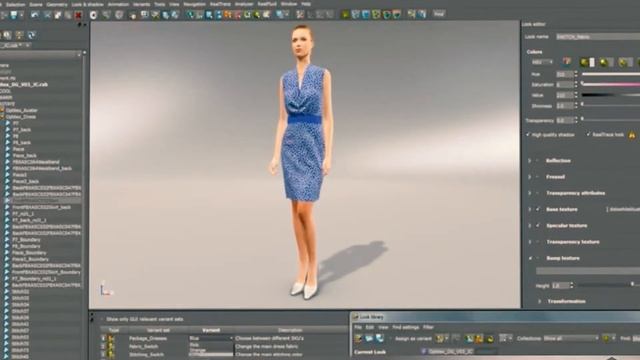This screenshot has height=360, width=640.
Task: Open the Scene menu
Action: 36,4
